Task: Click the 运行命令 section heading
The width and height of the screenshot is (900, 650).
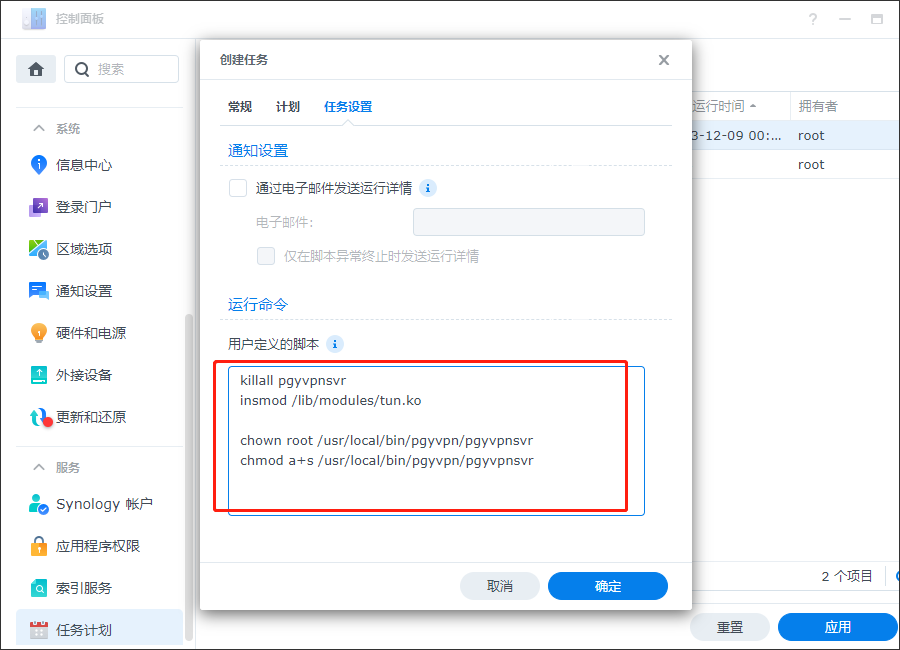Action: (x=258, y=305)
